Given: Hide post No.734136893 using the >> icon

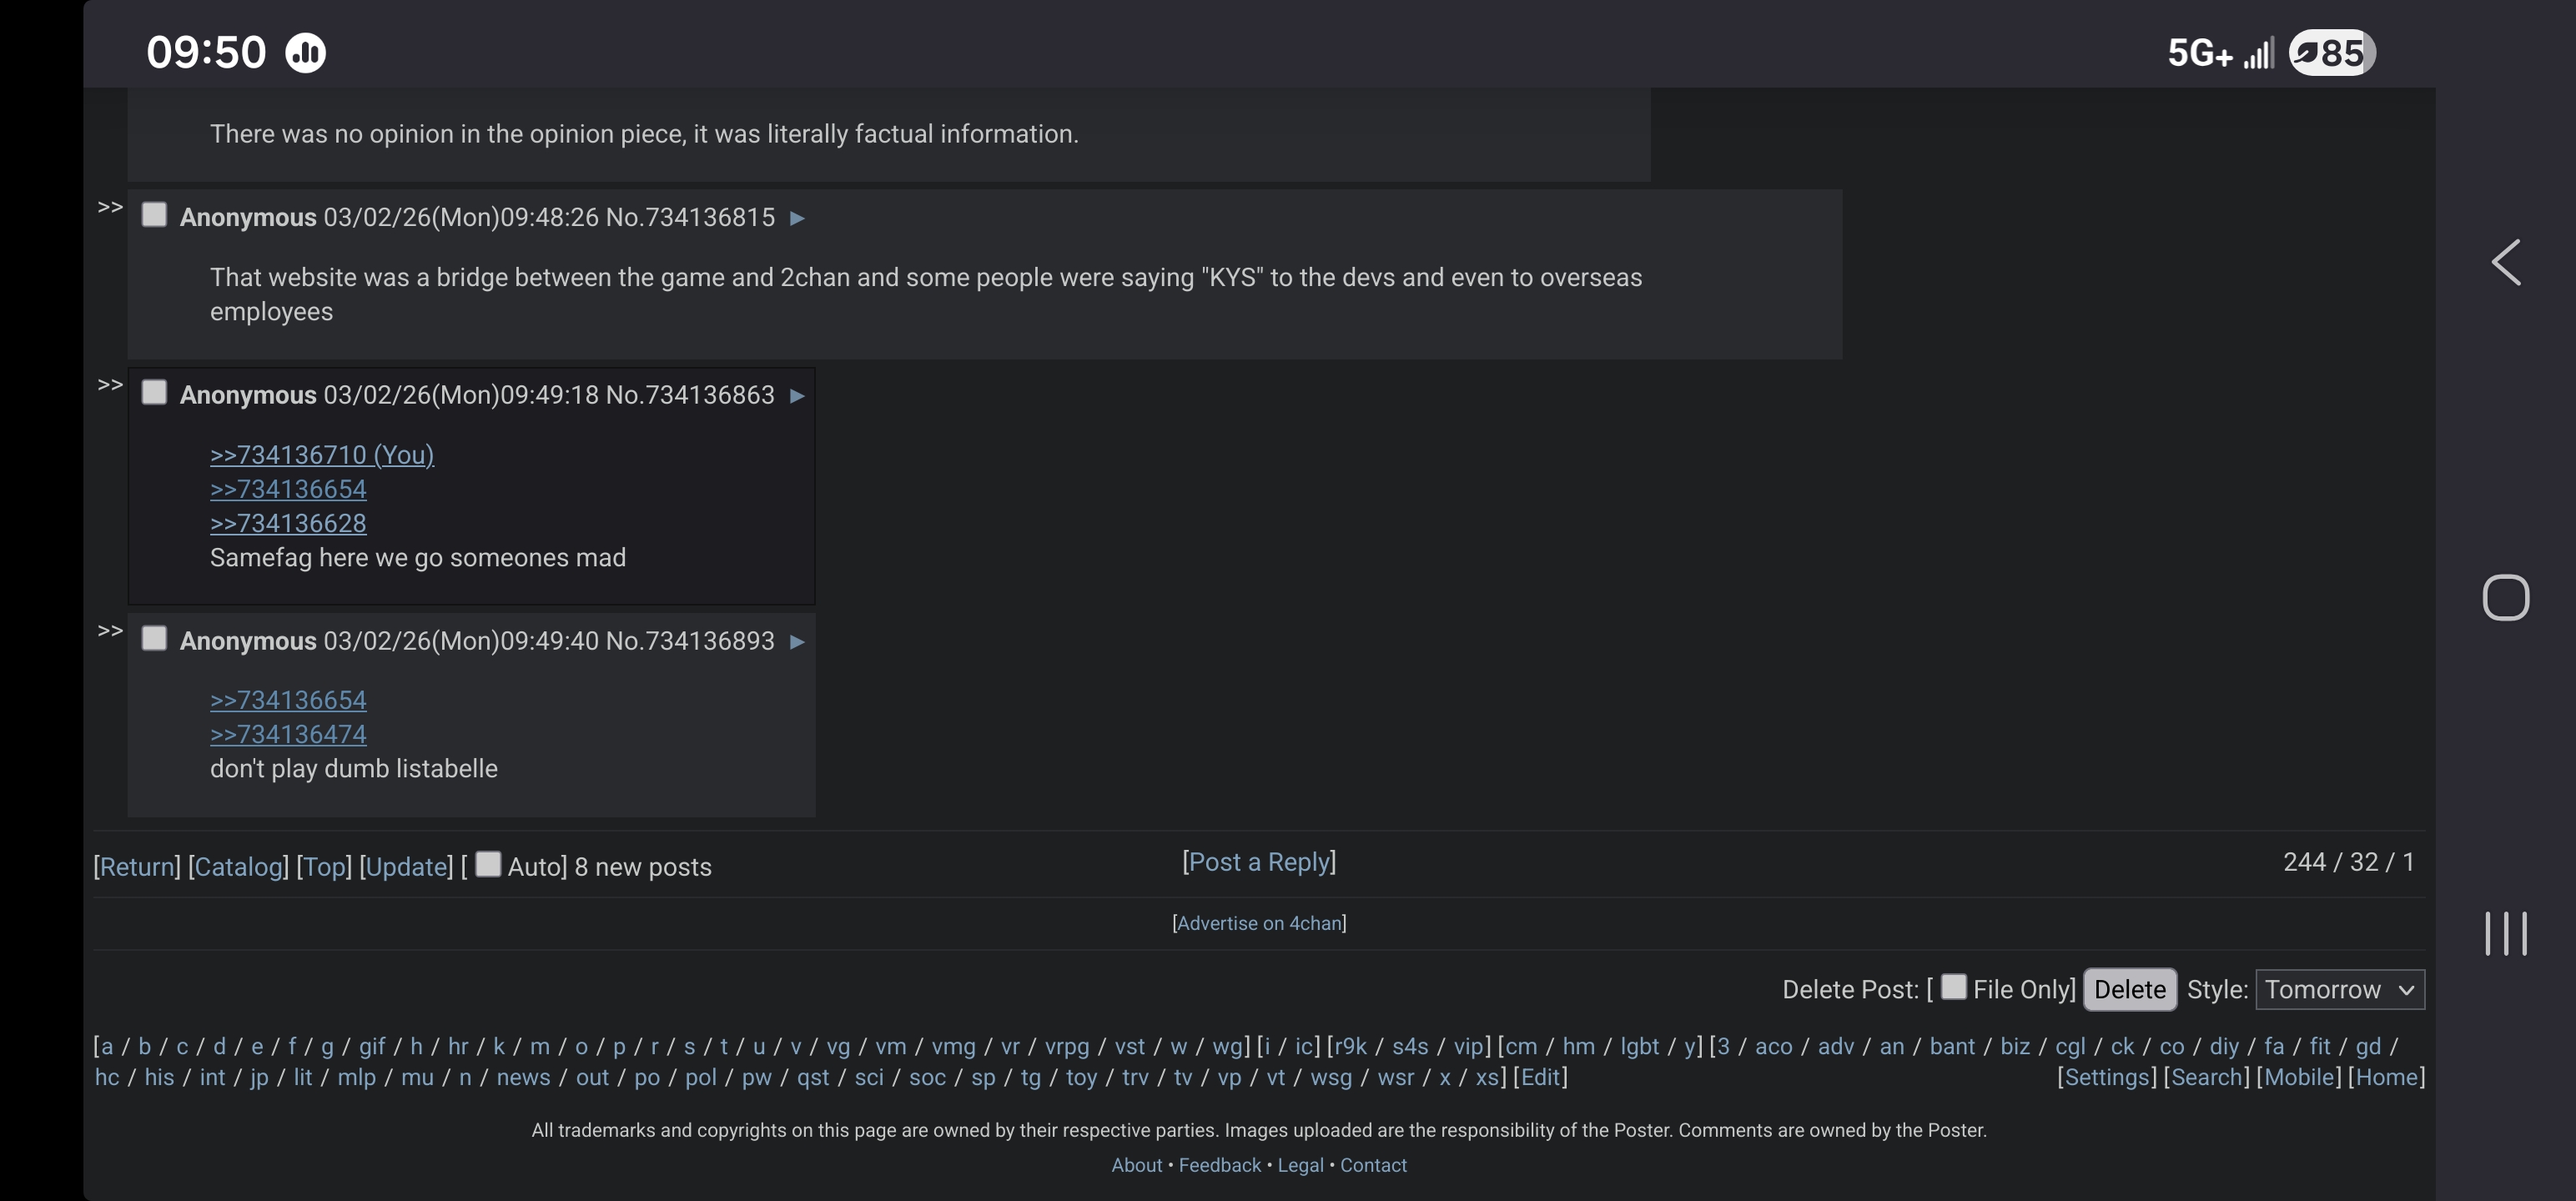Looking at the screenshot, I should (110, 631).
